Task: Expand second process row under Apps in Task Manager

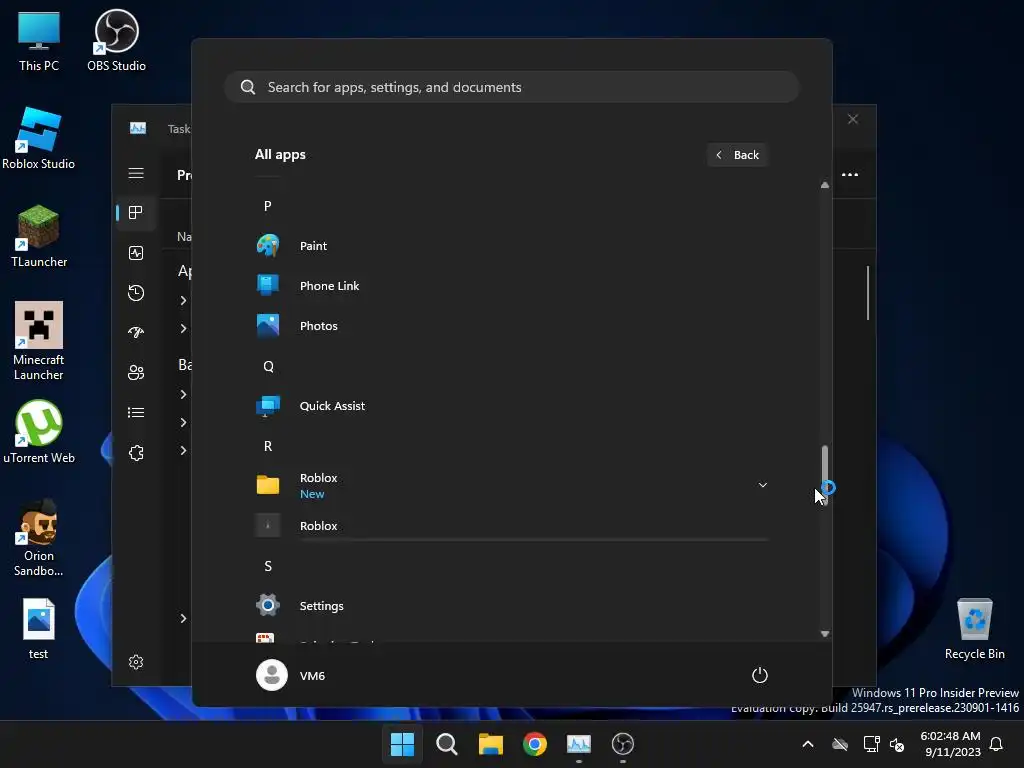Action: pyautogui.click(x=183, y=328)
